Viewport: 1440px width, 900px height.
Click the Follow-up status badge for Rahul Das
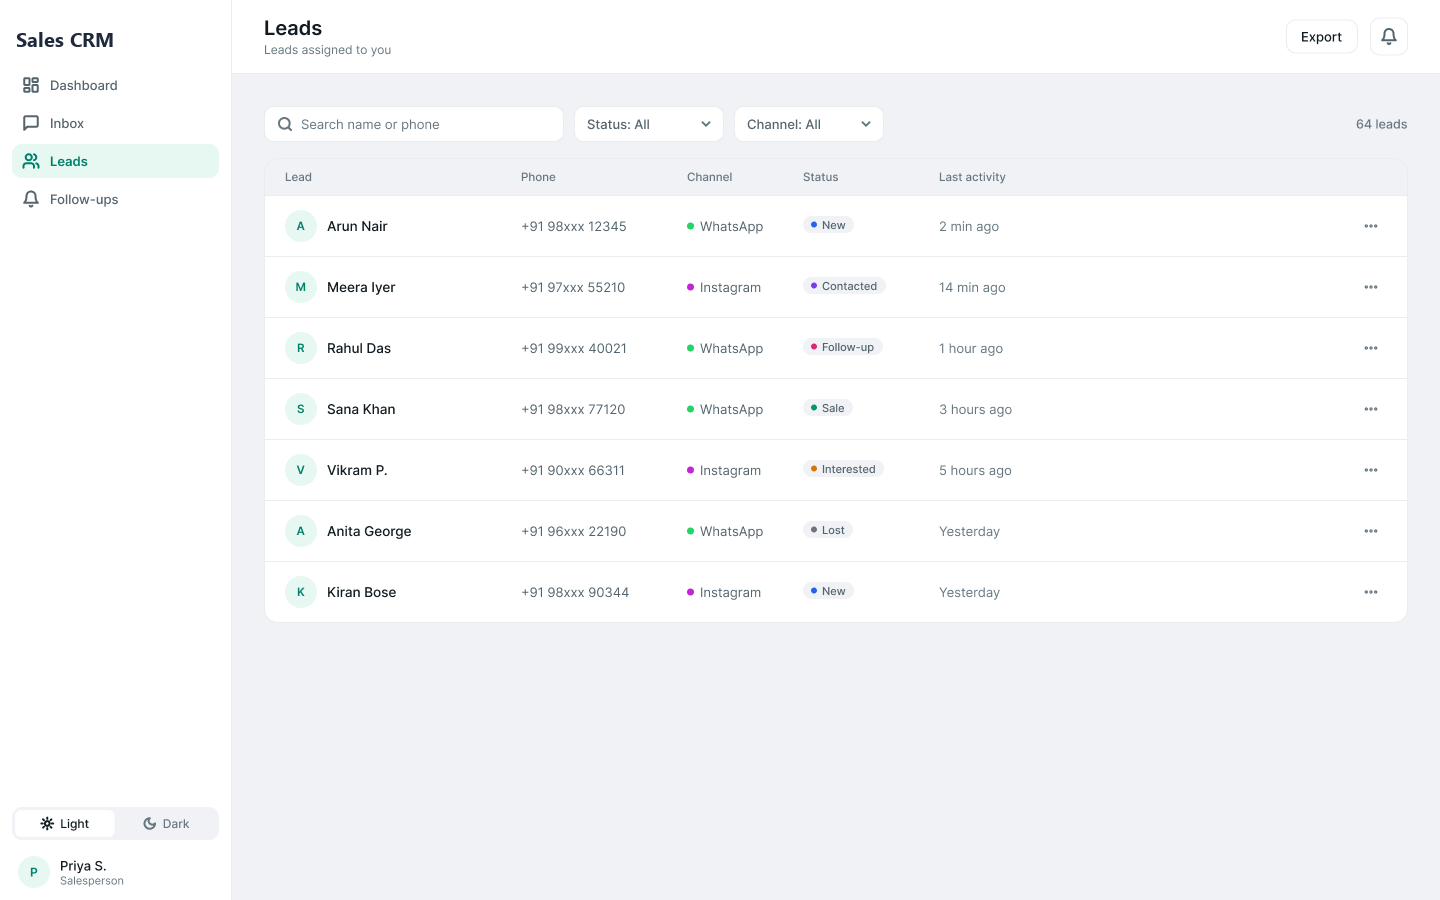pos(843,347)
